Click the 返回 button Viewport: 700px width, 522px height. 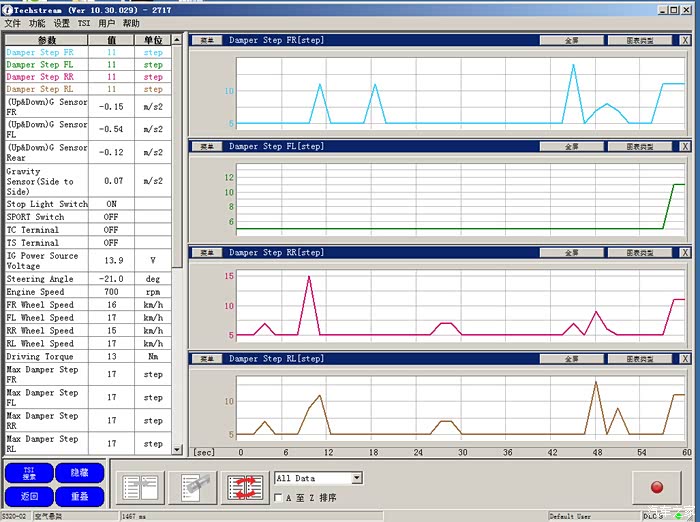28,495
